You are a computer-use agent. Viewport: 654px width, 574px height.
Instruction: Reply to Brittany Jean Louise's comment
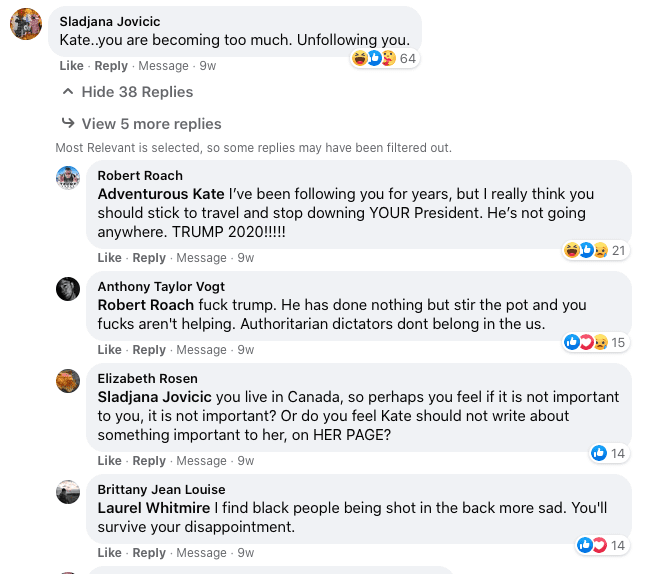(x=149, y=553)
